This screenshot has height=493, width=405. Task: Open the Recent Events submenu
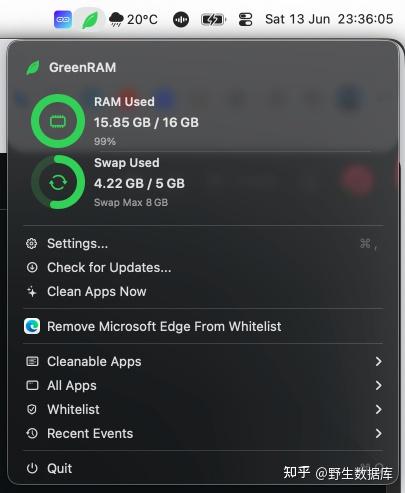coord(203,434)
